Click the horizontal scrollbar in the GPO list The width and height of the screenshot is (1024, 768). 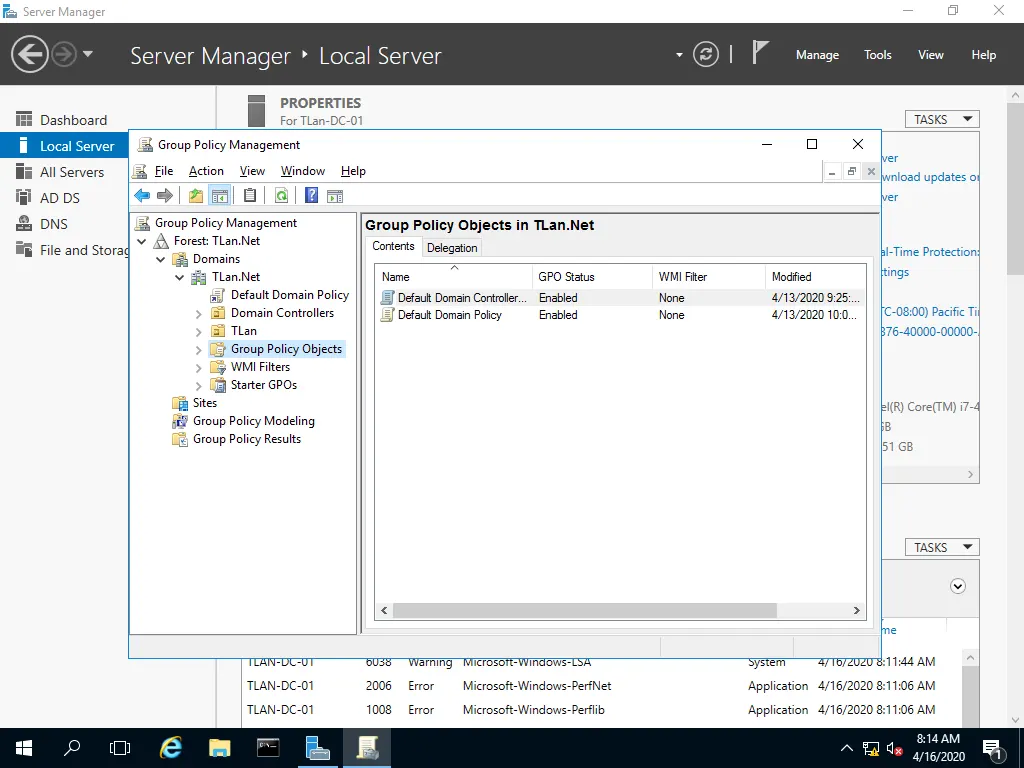point(584,610)
